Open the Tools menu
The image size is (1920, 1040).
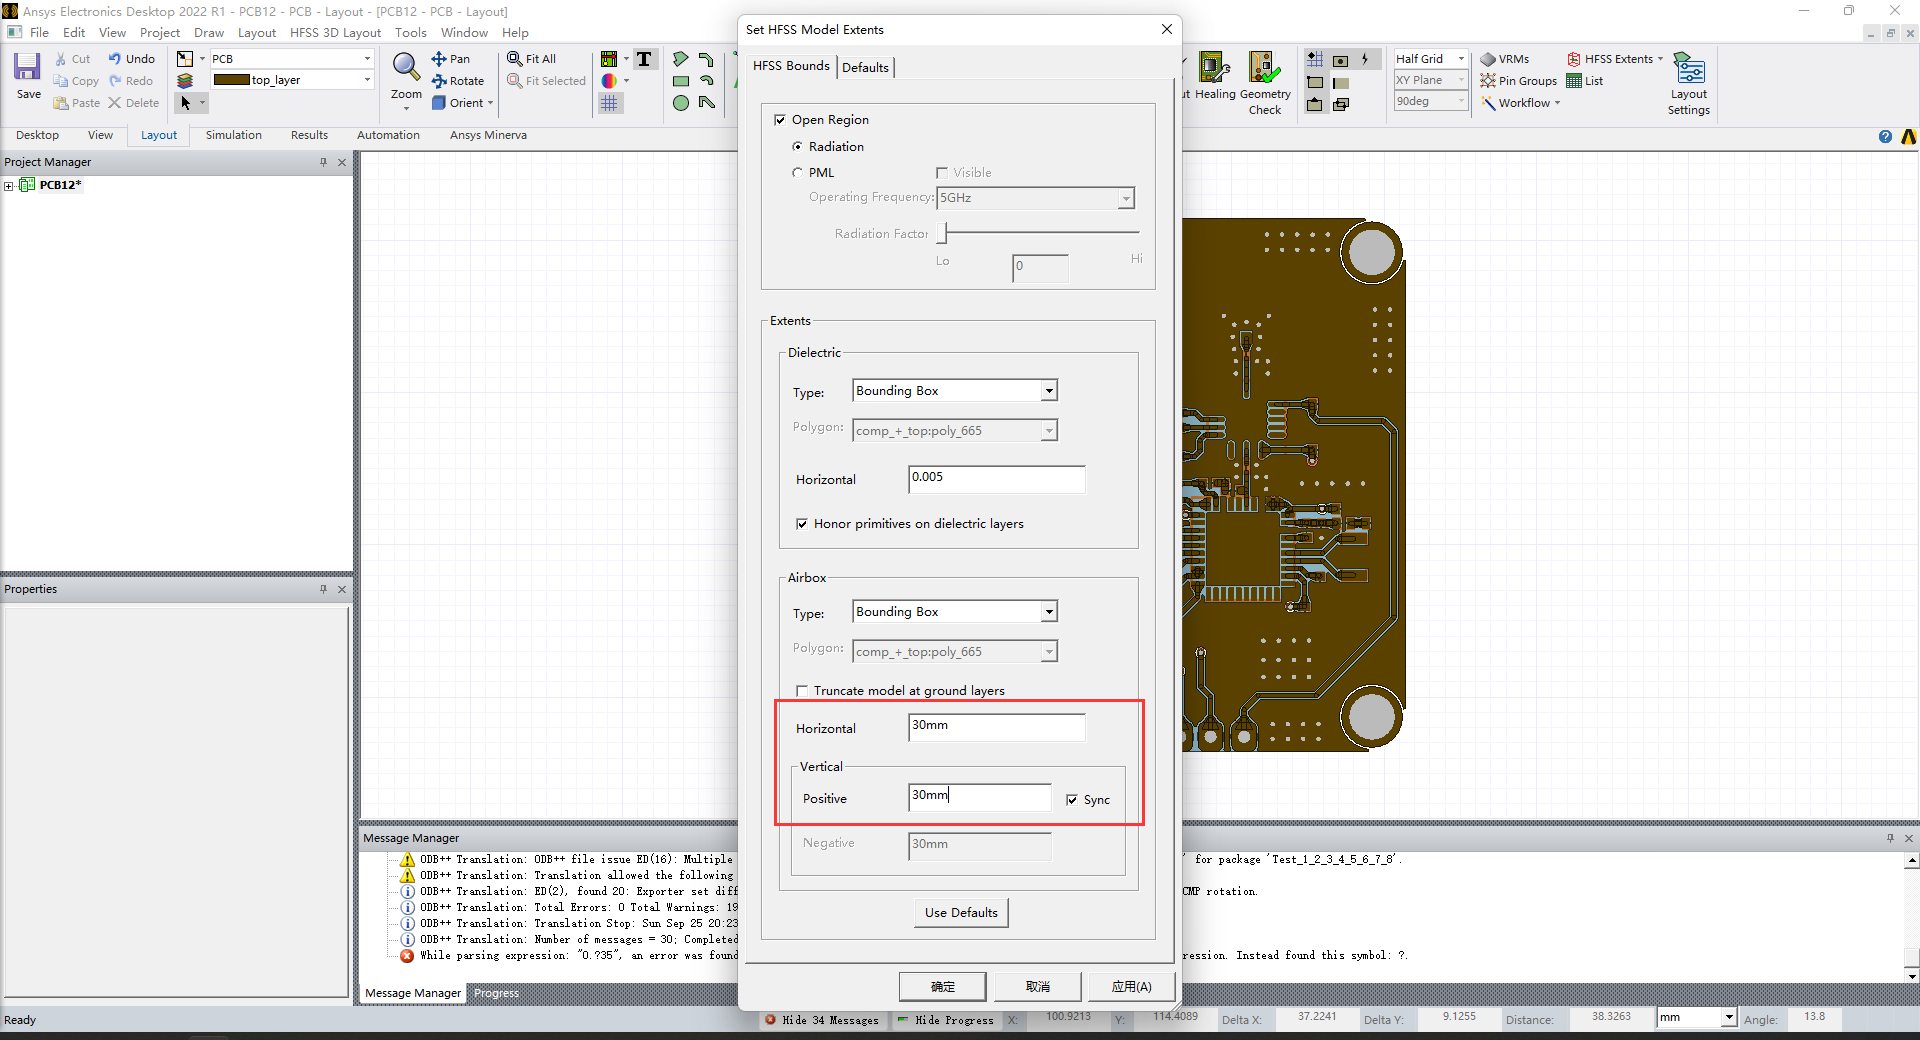[x=411, y=33]
